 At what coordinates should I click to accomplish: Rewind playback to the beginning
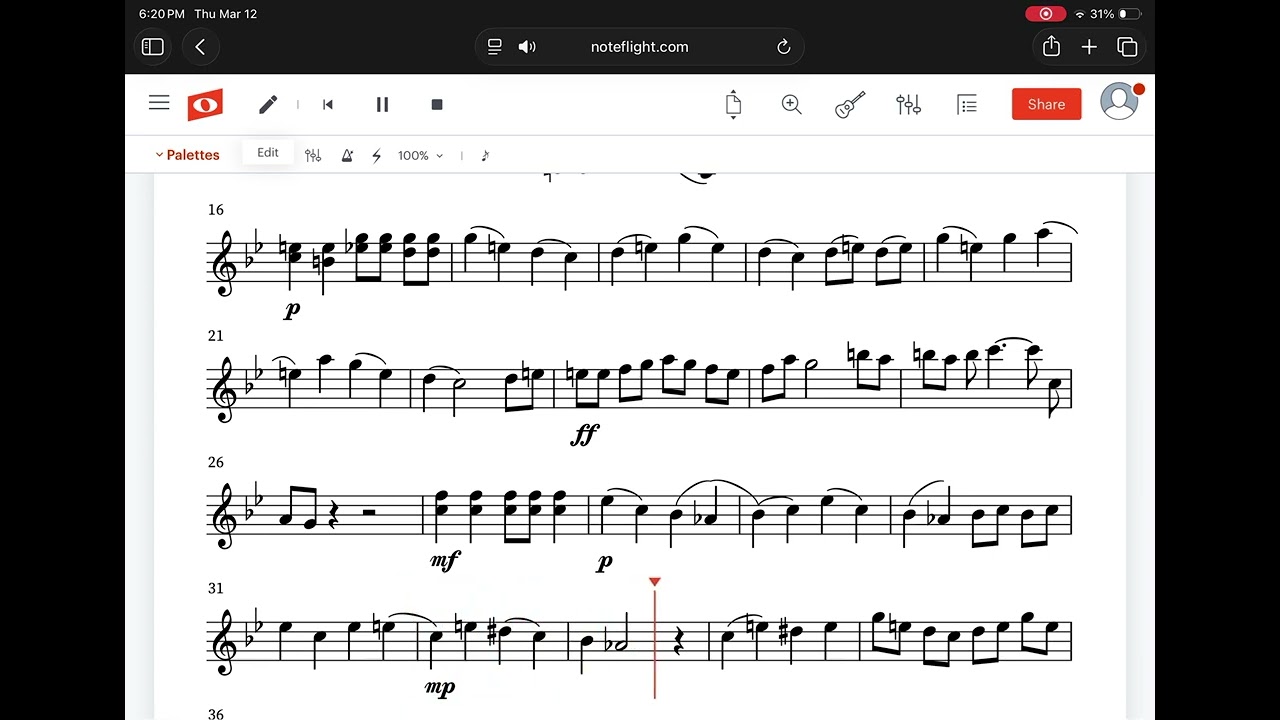[328, 104]
